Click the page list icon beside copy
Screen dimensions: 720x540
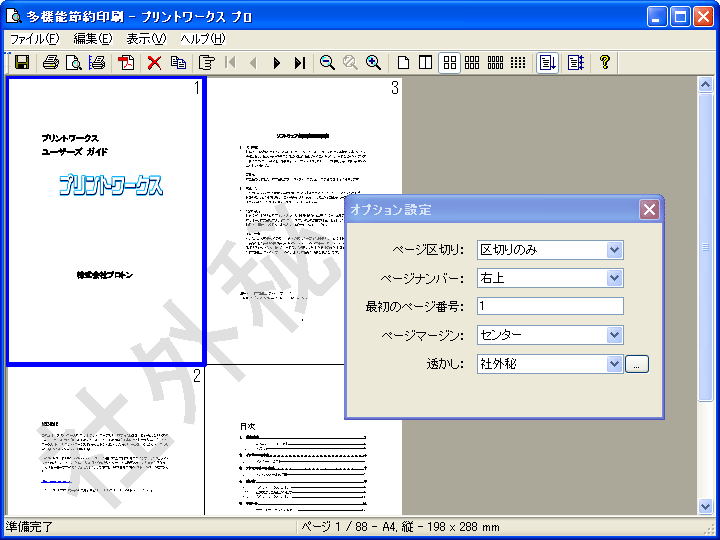(x=207, y=62)
